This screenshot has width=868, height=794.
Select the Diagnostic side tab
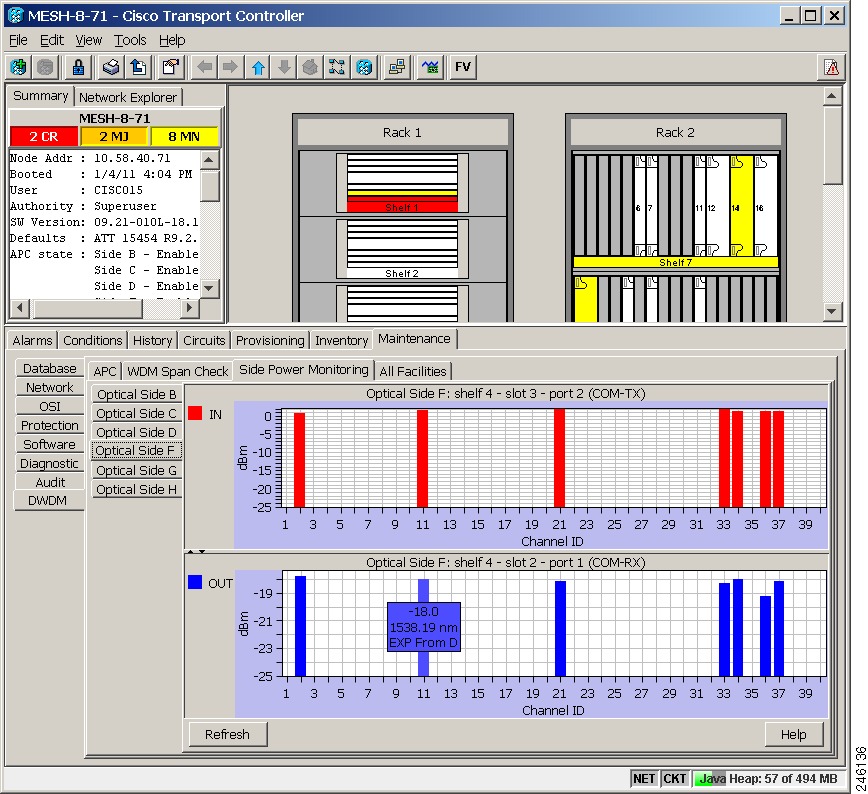[49, 463]
